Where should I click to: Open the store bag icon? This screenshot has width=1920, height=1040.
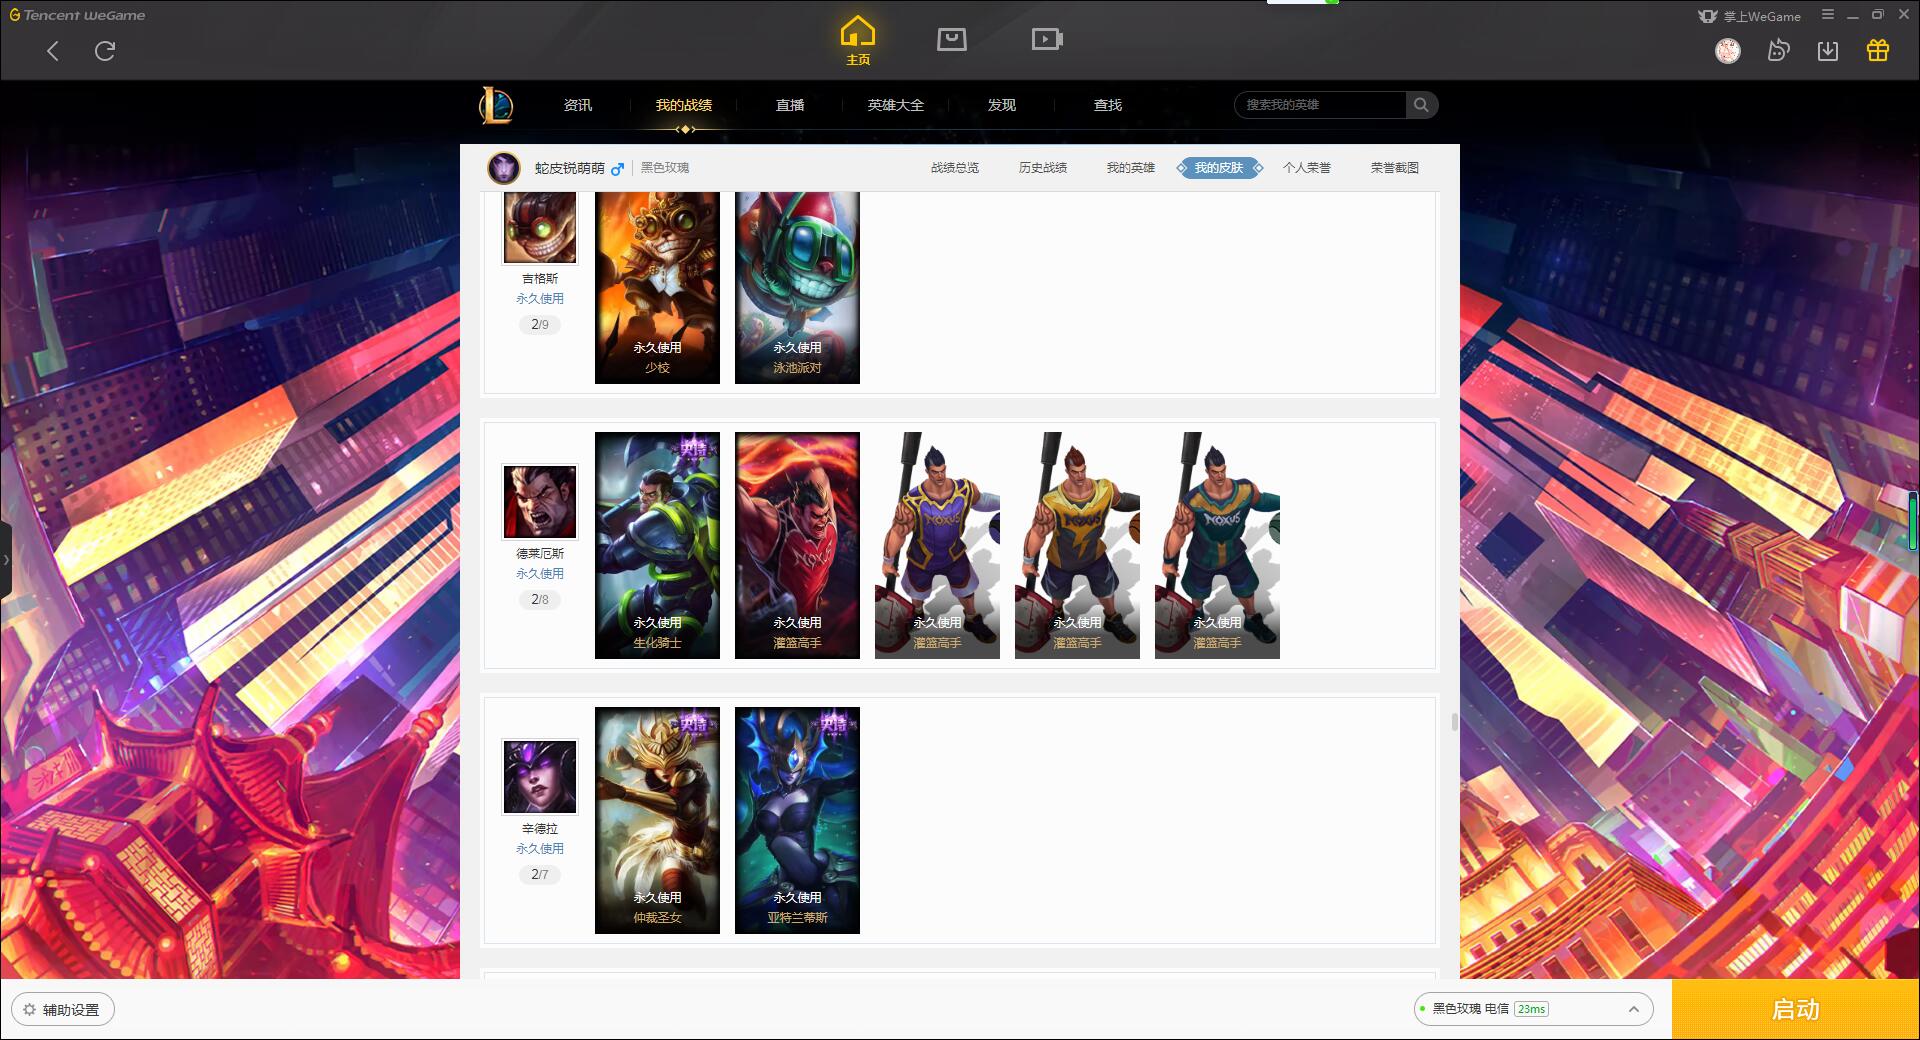(x=952, y=39)
